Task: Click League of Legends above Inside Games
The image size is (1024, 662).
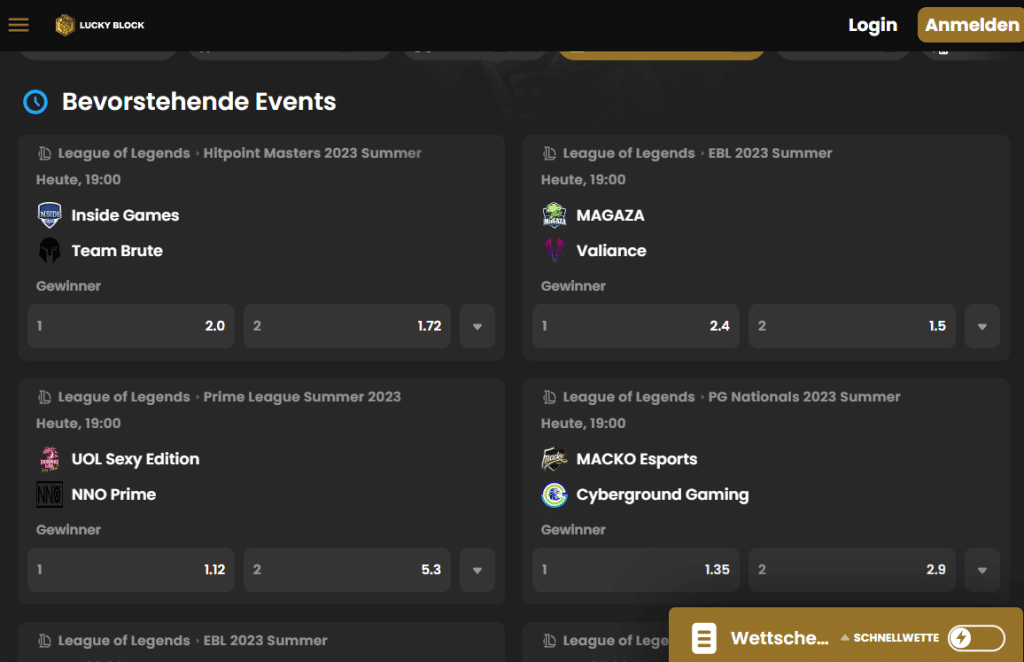Action: pos(123,153)
